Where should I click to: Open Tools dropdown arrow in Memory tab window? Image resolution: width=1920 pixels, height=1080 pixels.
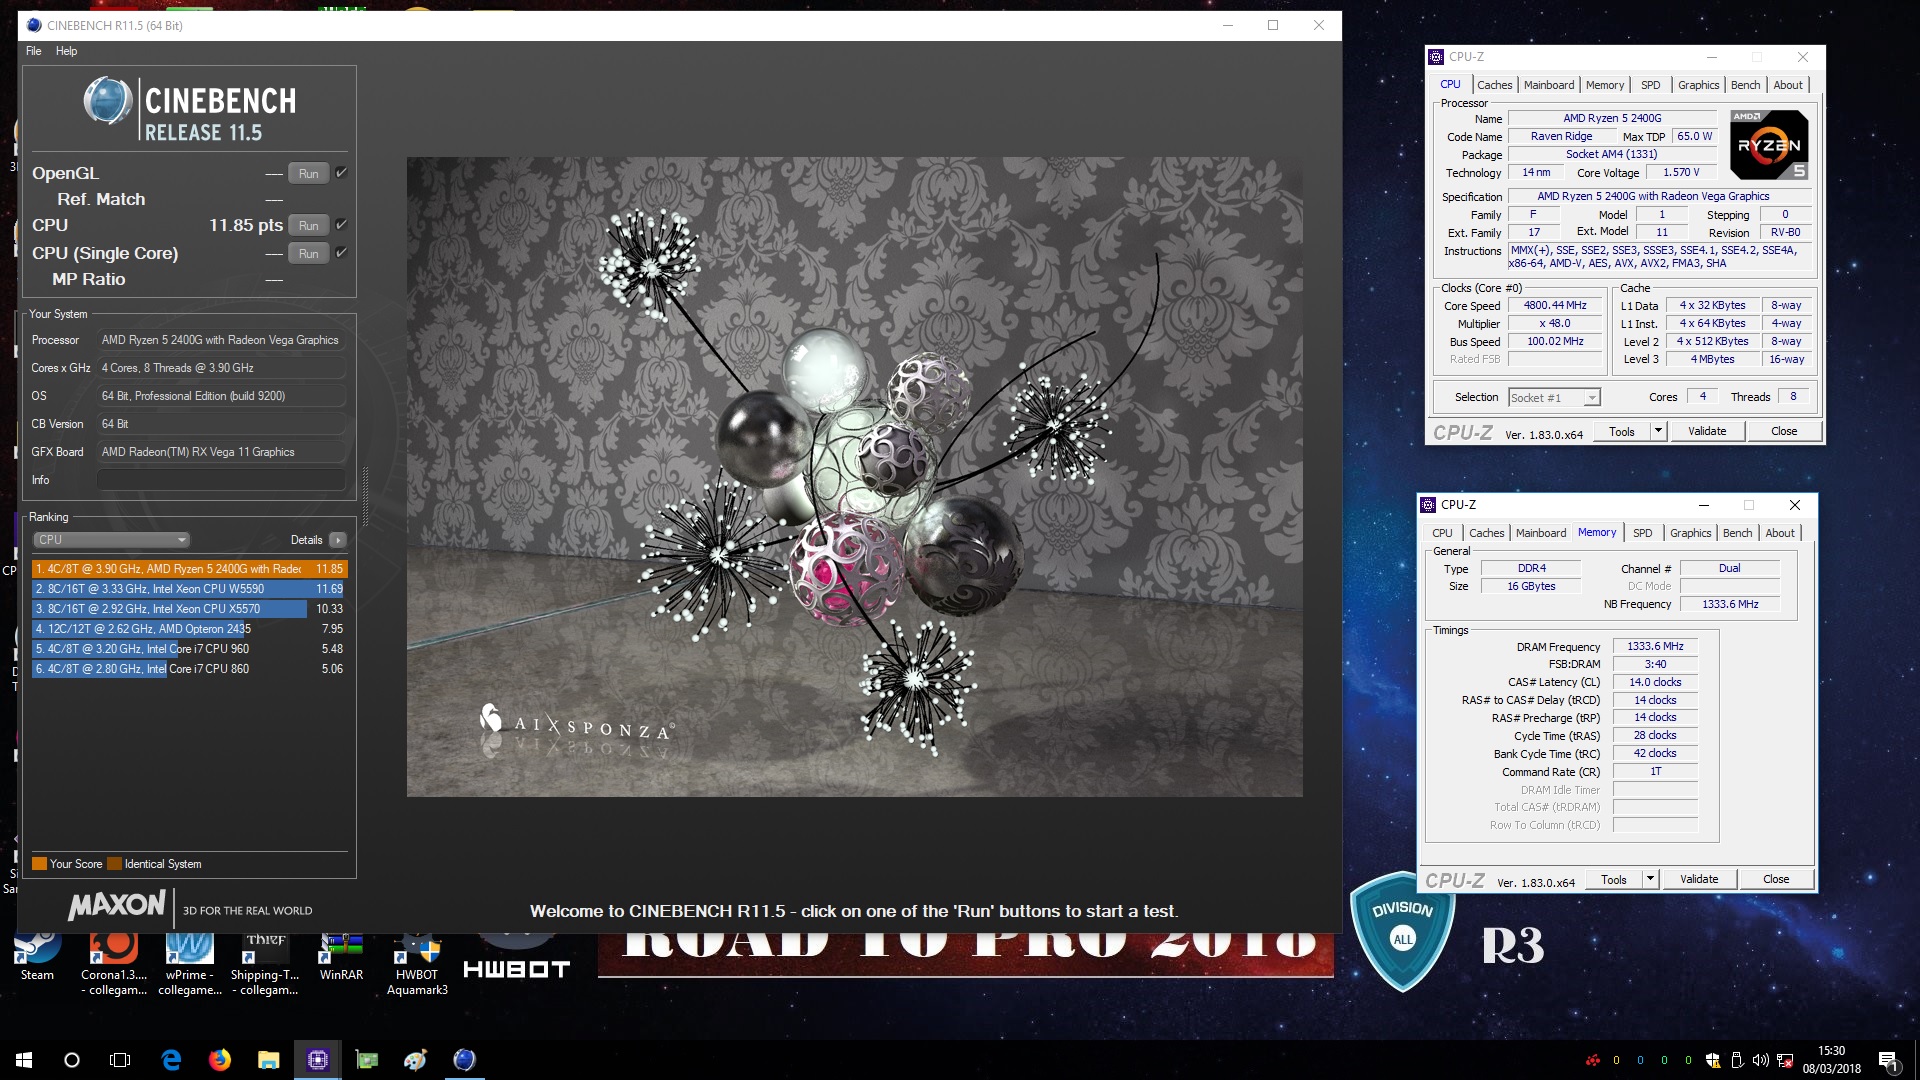tap(1649, 879)
